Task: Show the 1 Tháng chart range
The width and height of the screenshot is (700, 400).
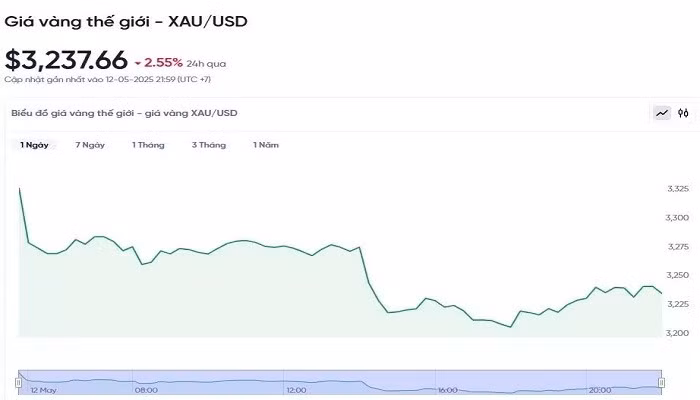Action: click(x=148, y=145)
